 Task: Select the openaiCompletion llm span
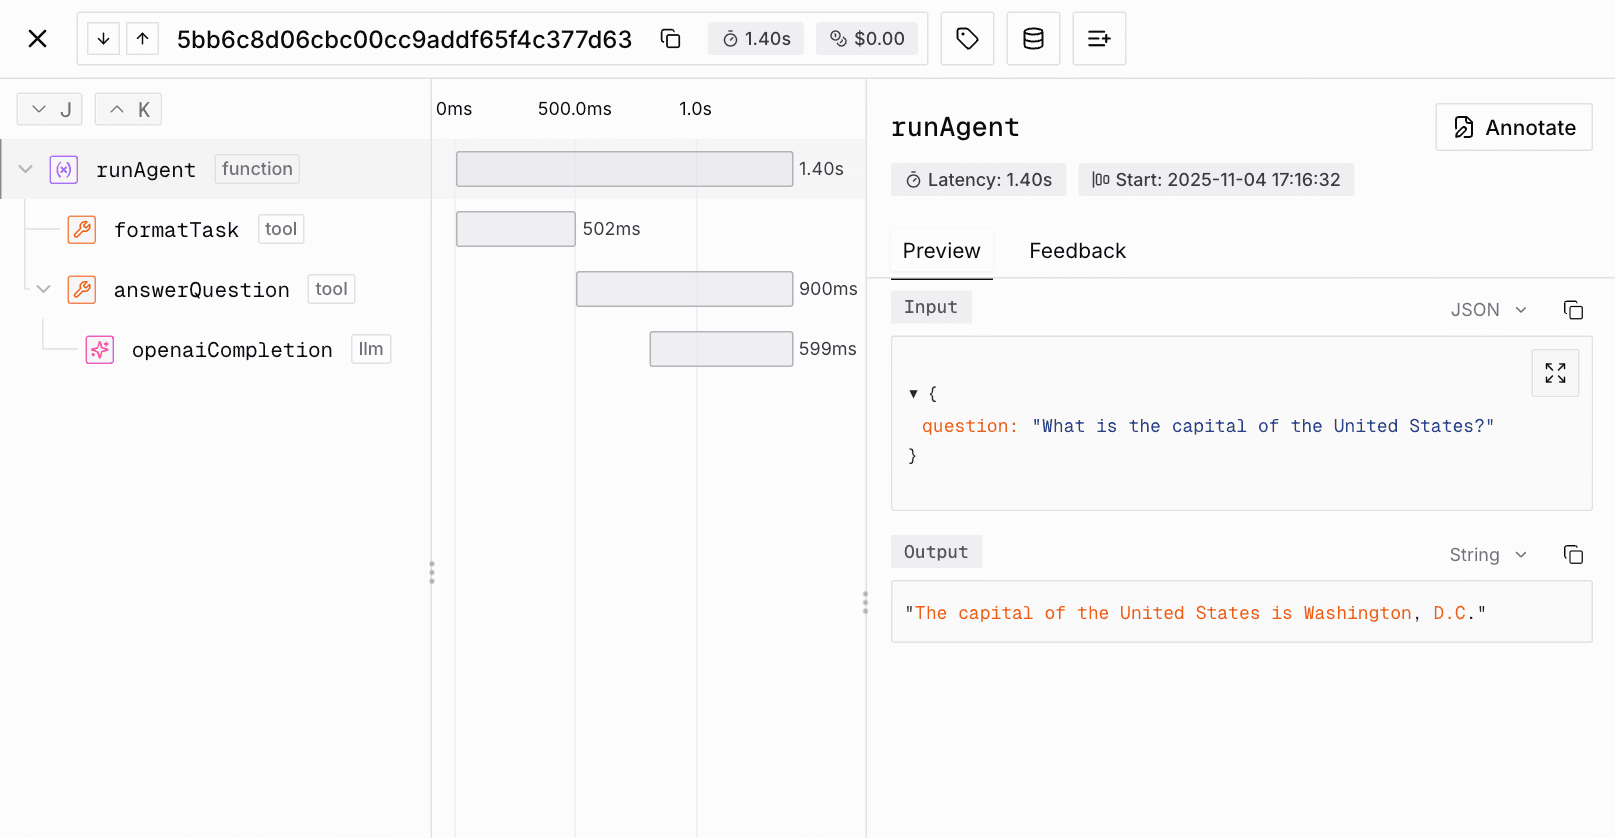pos(232,350)
